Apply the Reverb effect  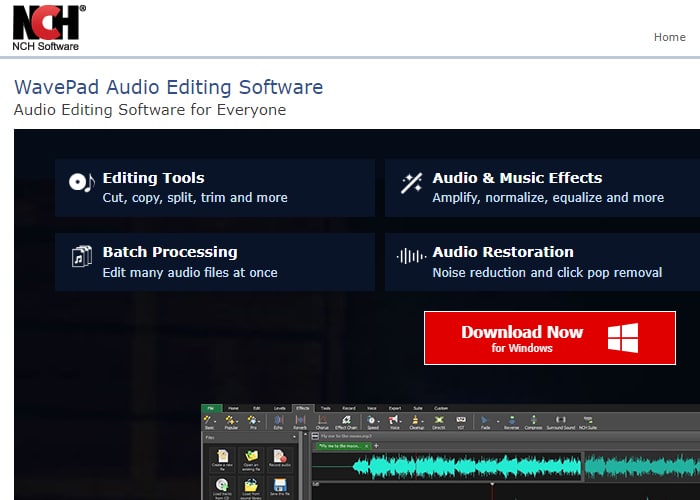(300, 422)
